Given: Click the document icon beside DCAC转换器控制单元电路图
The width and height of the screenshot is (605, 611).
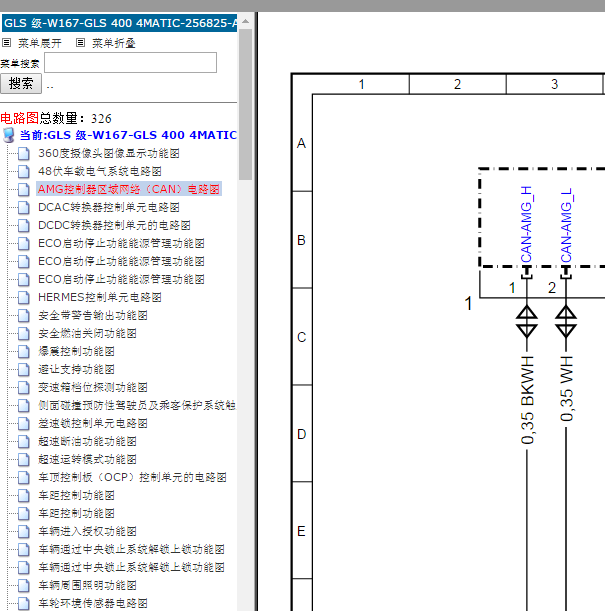Looking at the screenshot, I should (x=24, y=207).
